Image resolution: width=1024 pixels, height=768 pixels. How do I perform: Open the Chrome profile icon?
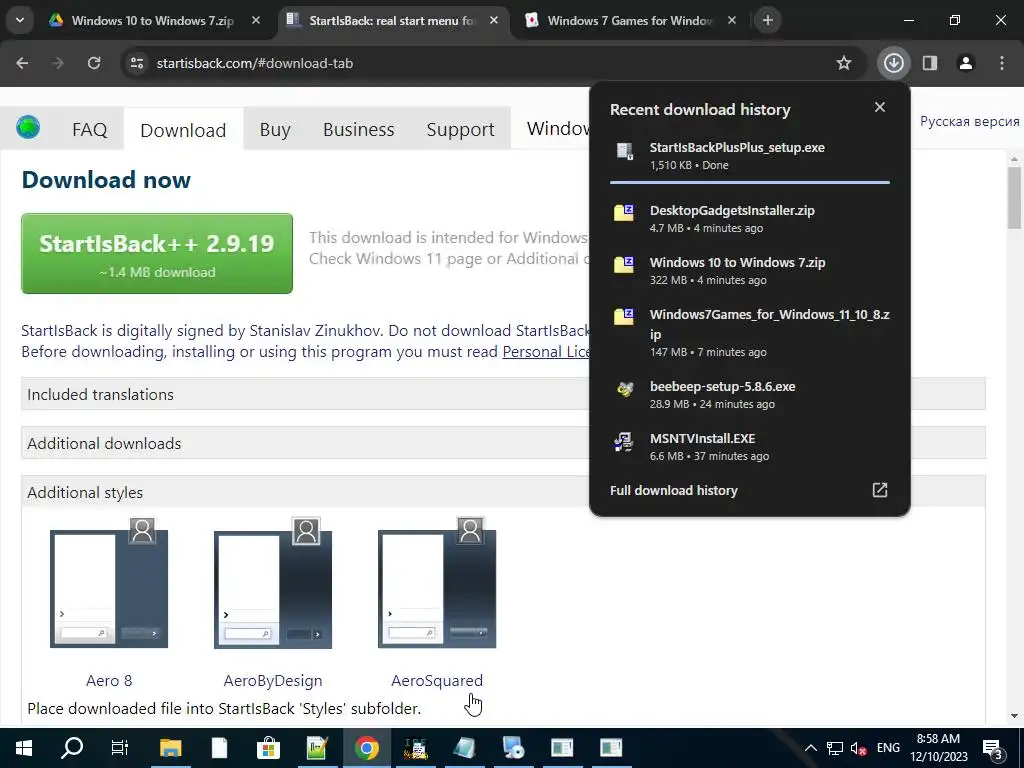tap(966, 63)
